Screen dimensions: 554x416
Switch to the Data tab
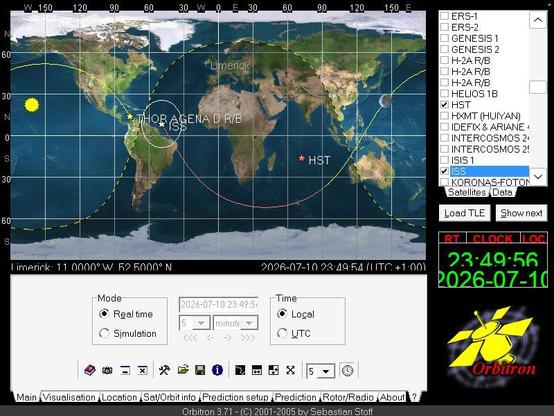[x=502, y=192]
